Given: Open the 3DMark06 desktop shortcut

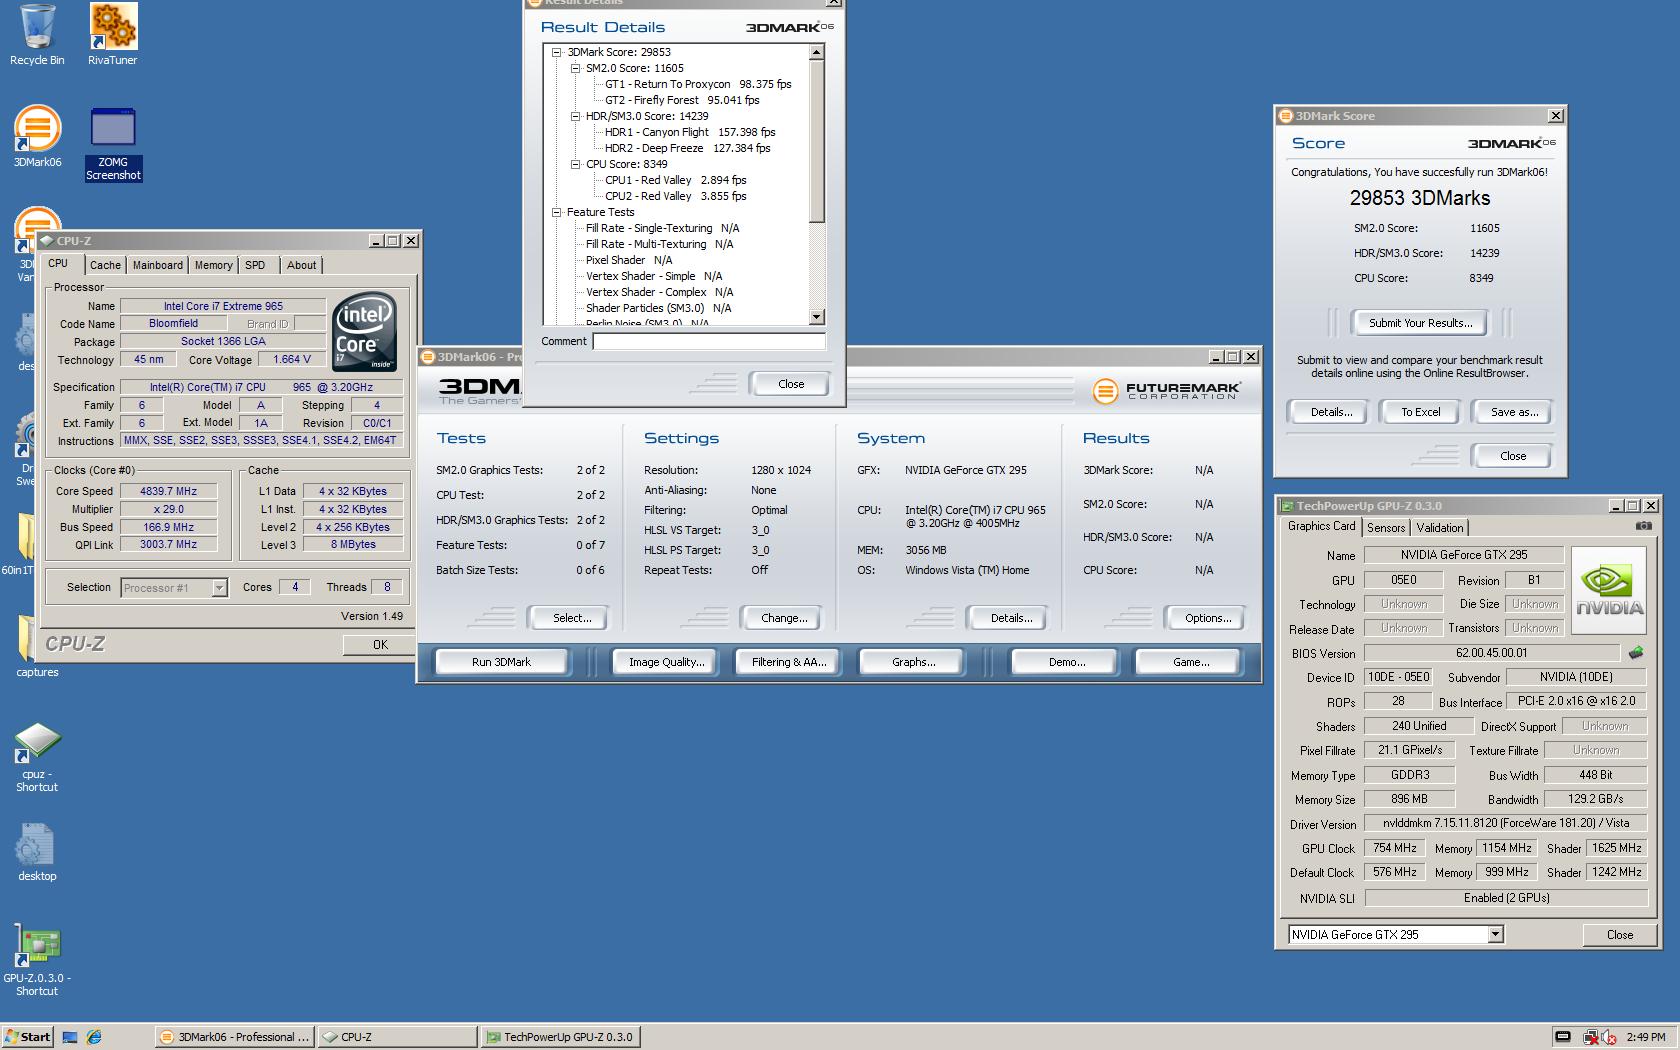Looking at the screenshot, I should 37,136.
